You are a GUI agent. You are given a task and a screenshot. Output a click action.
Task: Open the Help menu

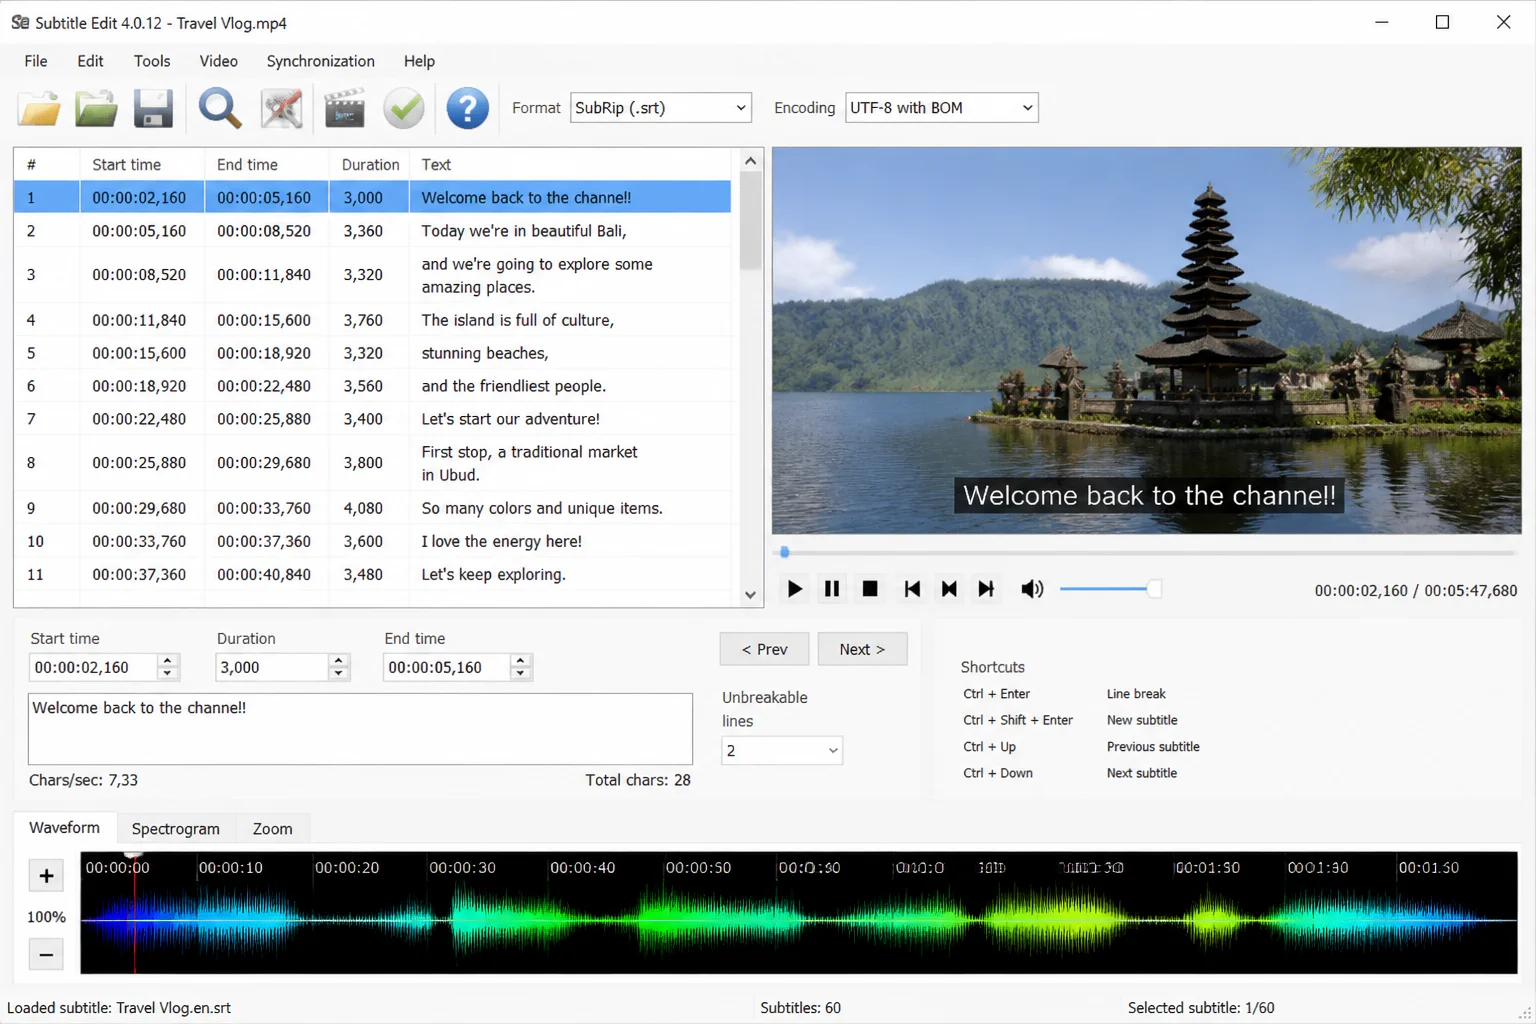tap(419, 61)
